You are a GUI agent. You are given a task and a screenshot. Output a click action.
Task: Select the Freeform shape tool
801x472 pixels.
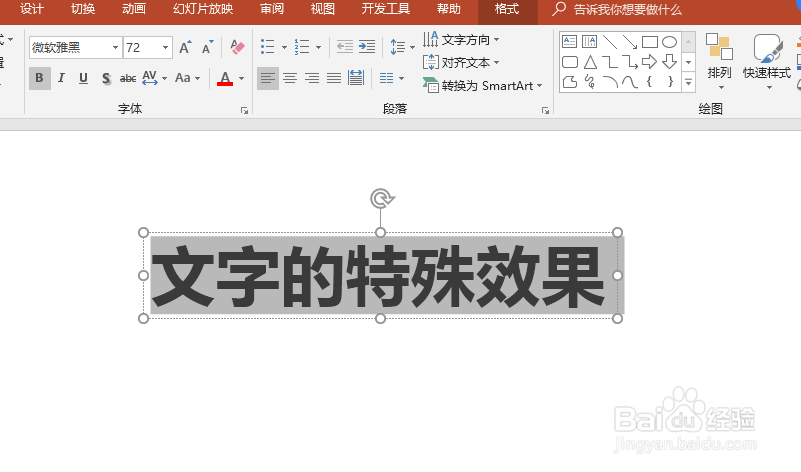570,82
